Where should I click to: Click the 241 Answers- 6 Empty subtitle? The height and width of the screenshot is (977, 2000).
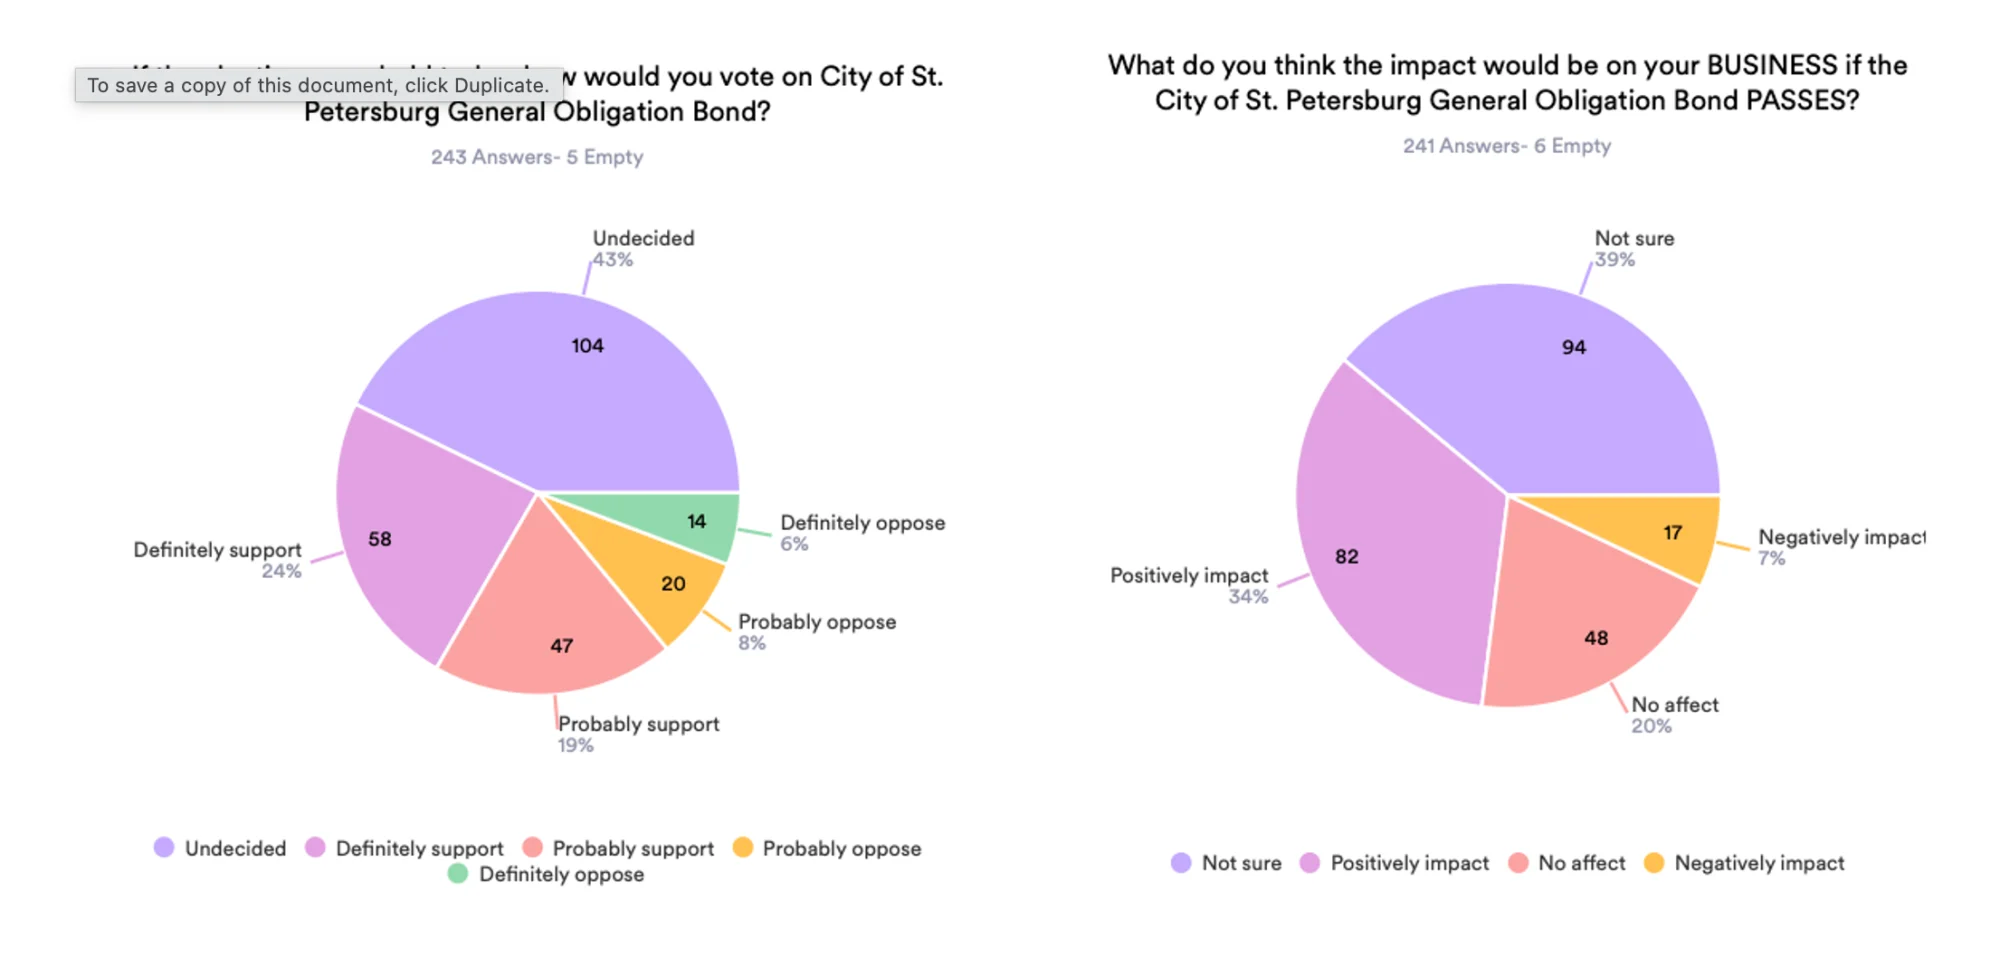(1507, 146)
